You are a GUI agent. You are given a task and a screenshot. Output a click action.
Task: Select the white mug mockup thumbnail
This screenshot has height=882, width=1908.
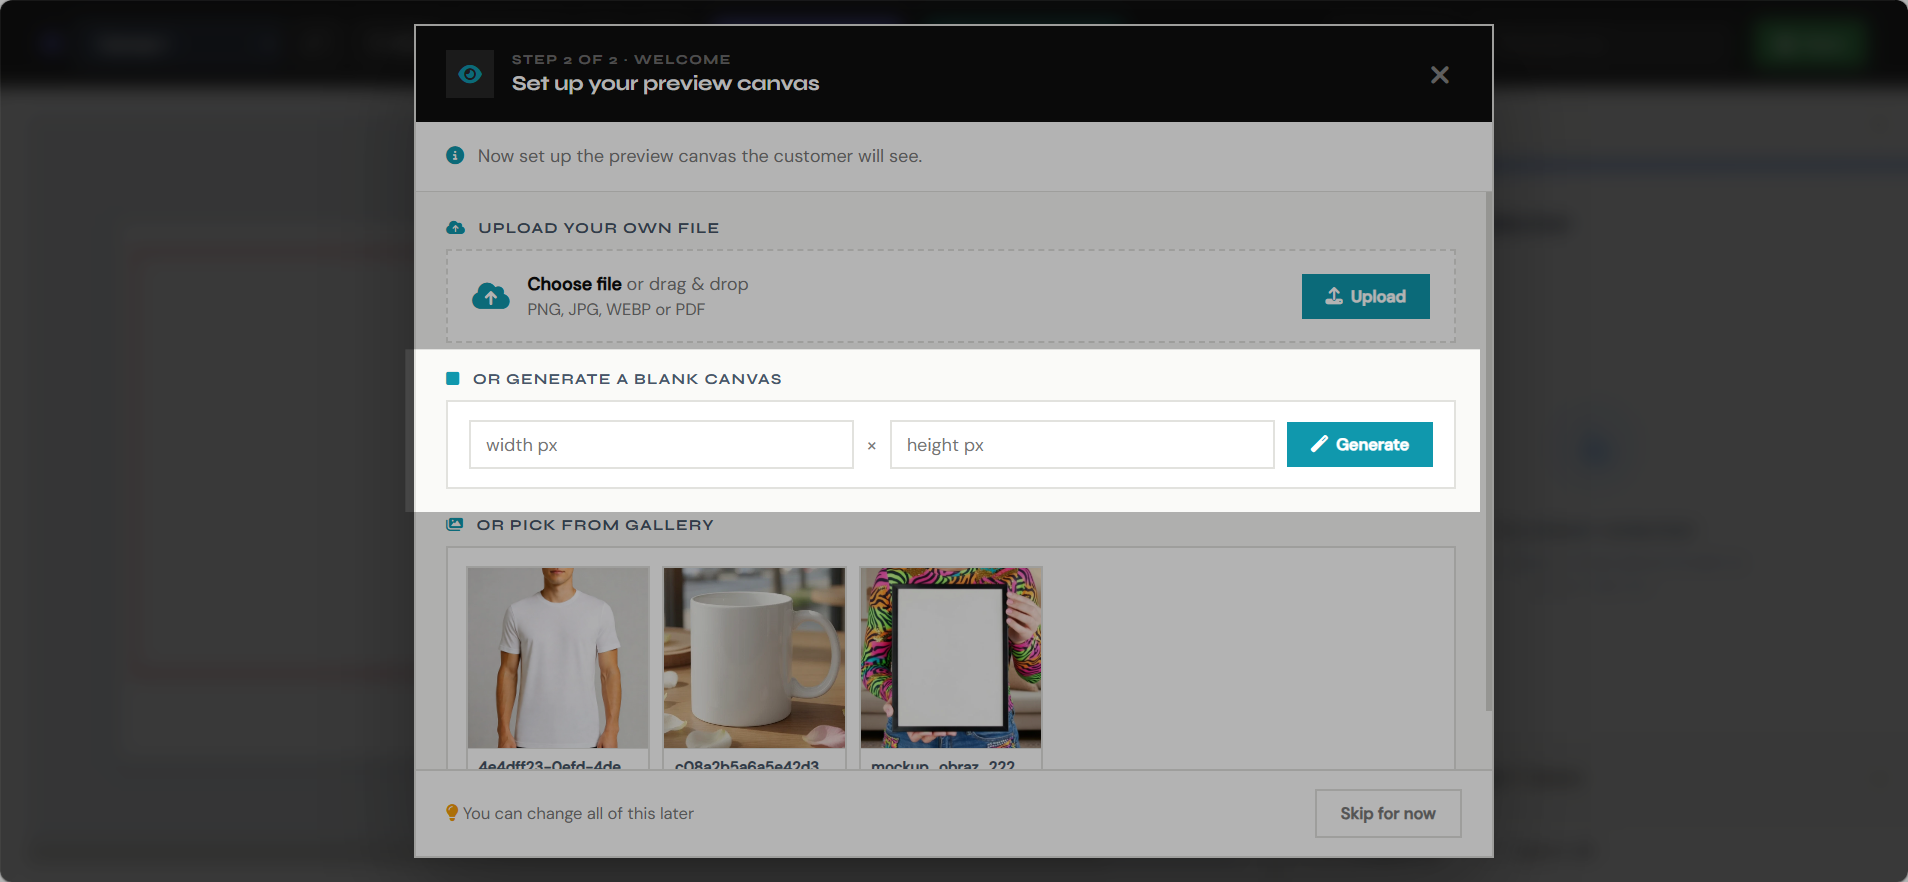tap(754, 658)
